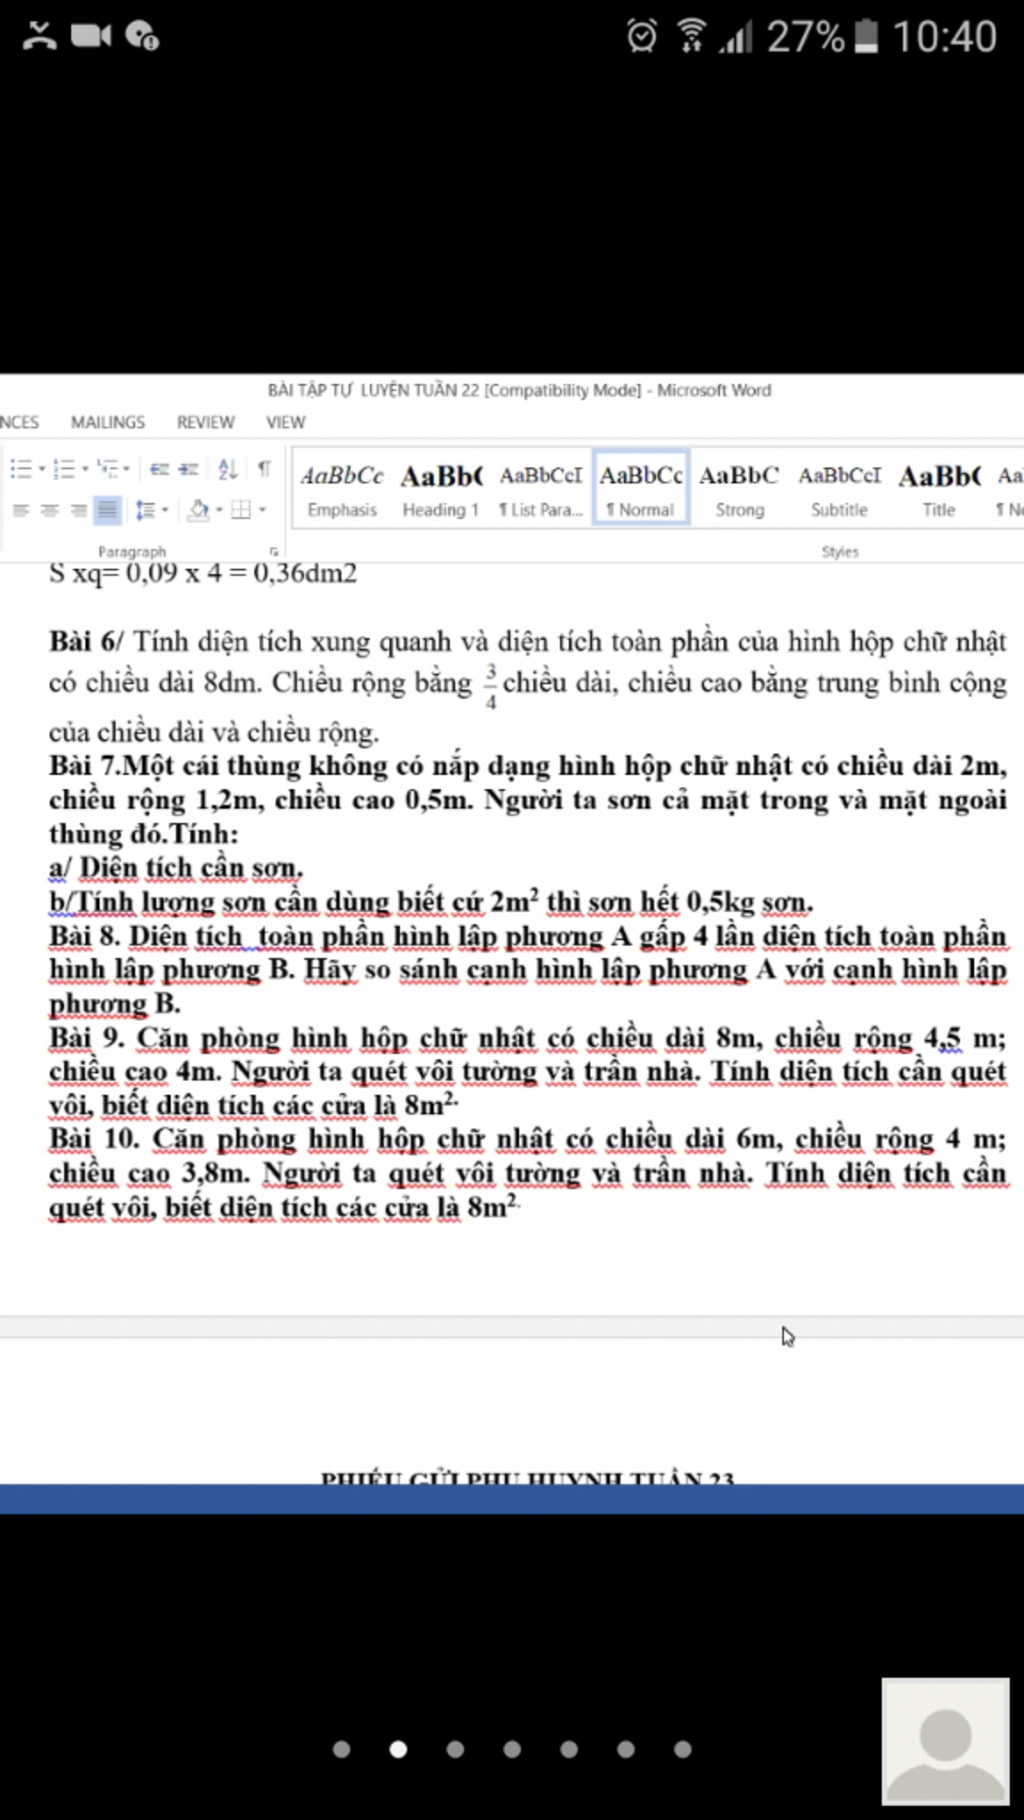Image resolution: width=1024 pixels, height=1820 pixels.
Task: Tap the chat alert notification icon
Action: [x=142, y=36]
